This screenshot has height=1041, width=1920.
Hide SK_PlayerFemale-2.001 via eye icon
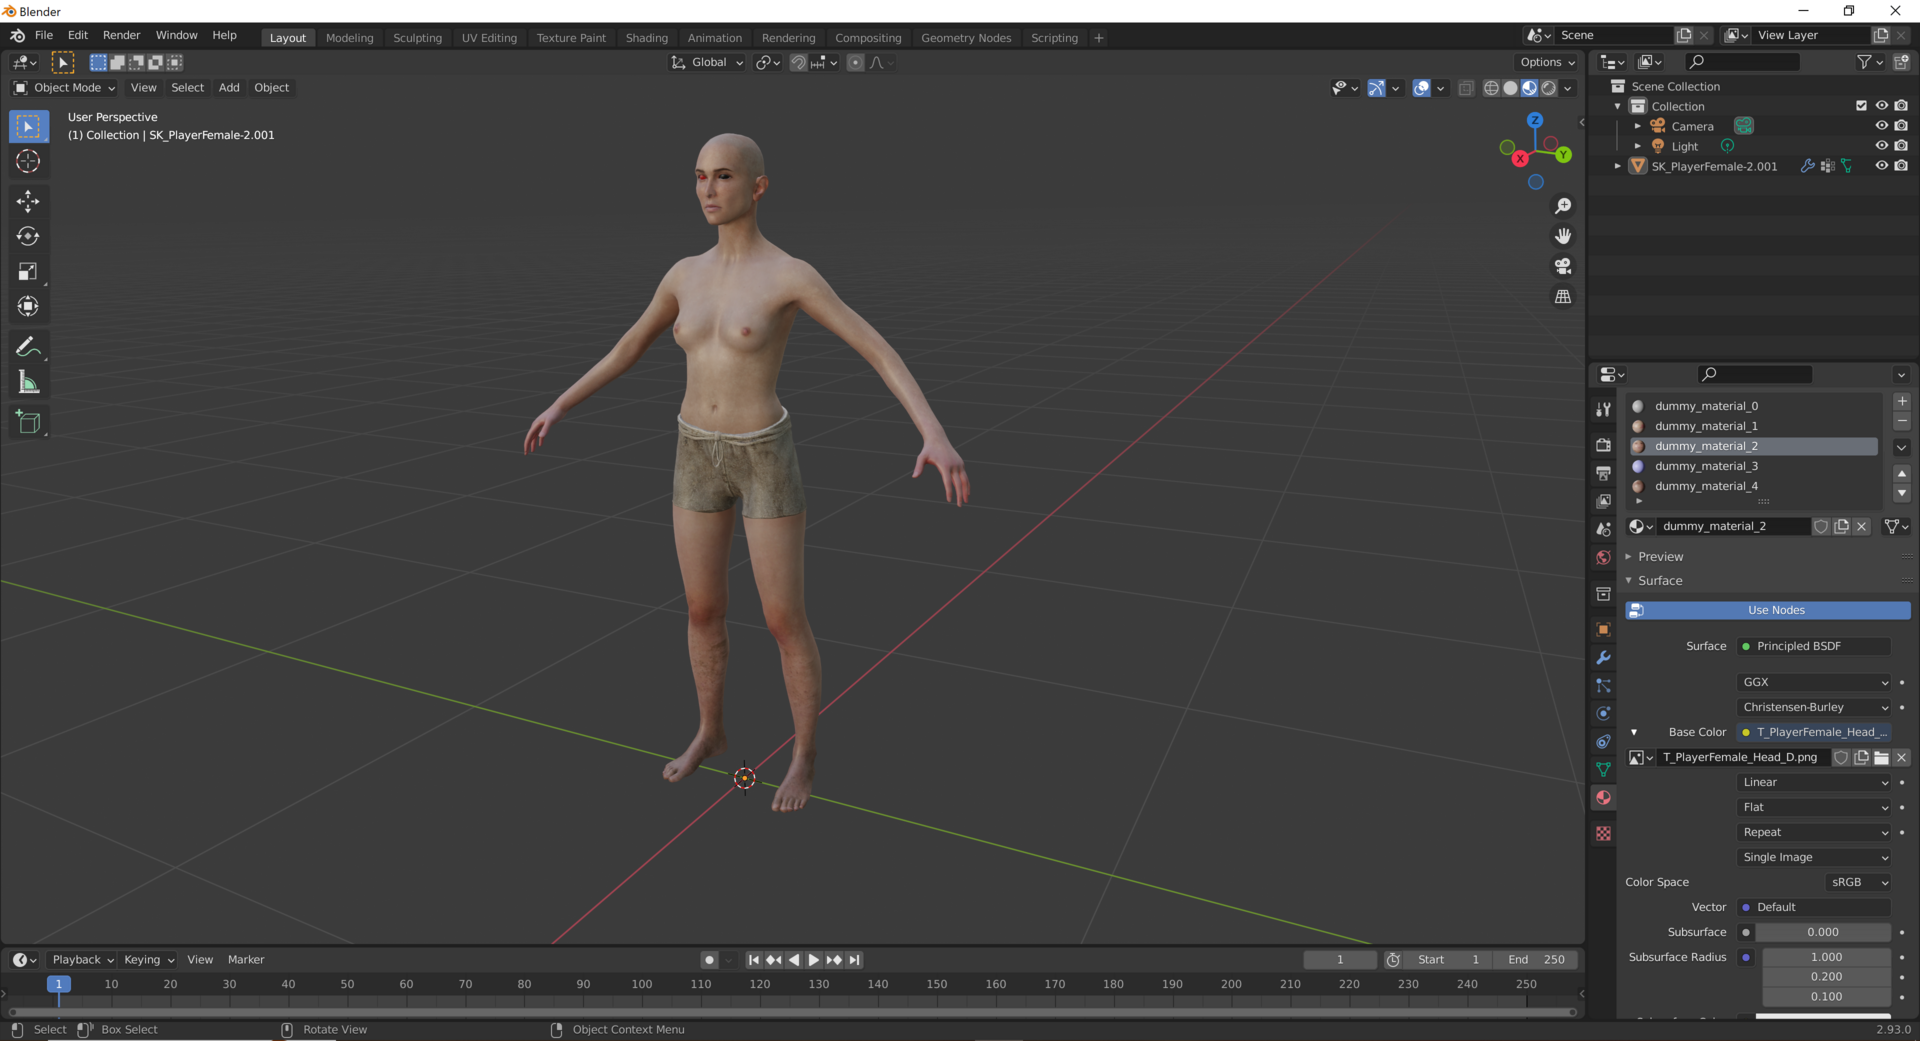coord(1881,166)
